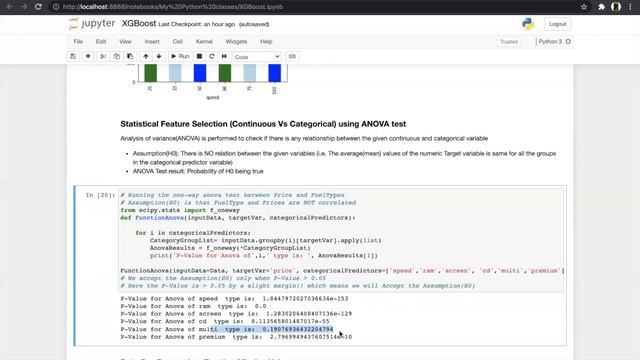Insert a cell below with the plus icon
The height and width of the screenshot is (360, 640).
point(88,56)
